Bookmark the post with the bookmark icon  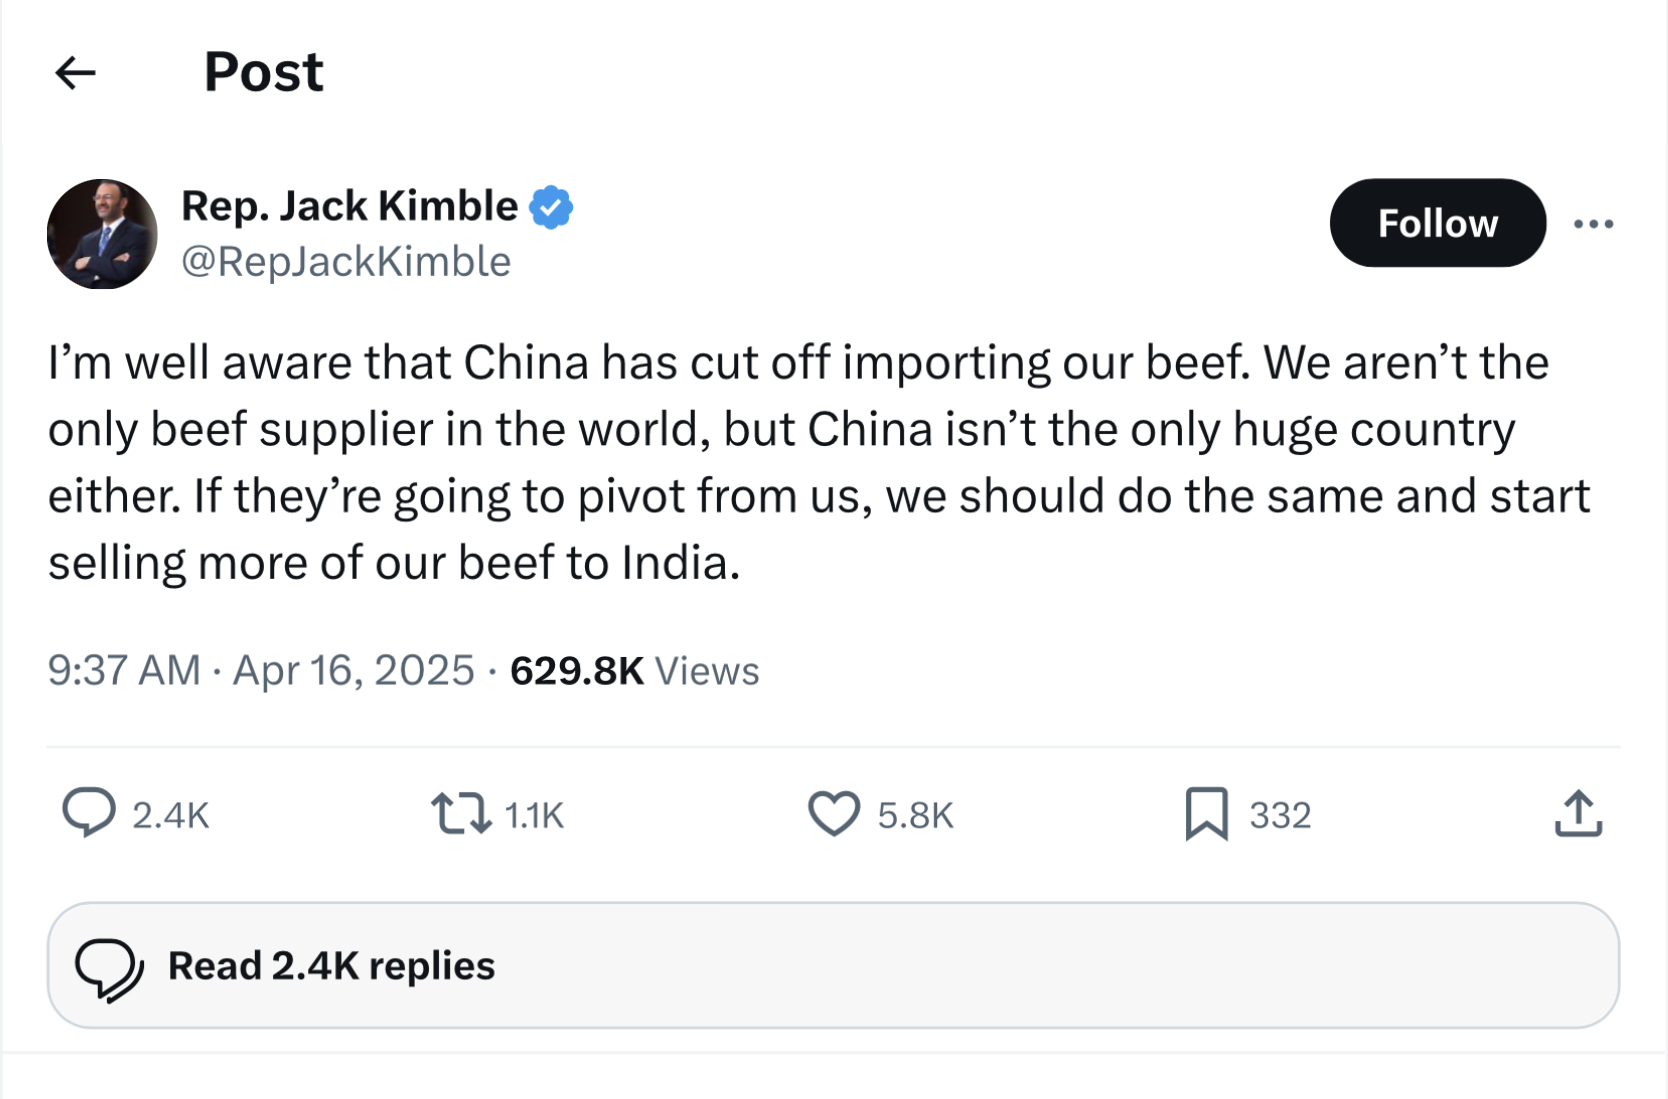click(x=1206, y=813)
